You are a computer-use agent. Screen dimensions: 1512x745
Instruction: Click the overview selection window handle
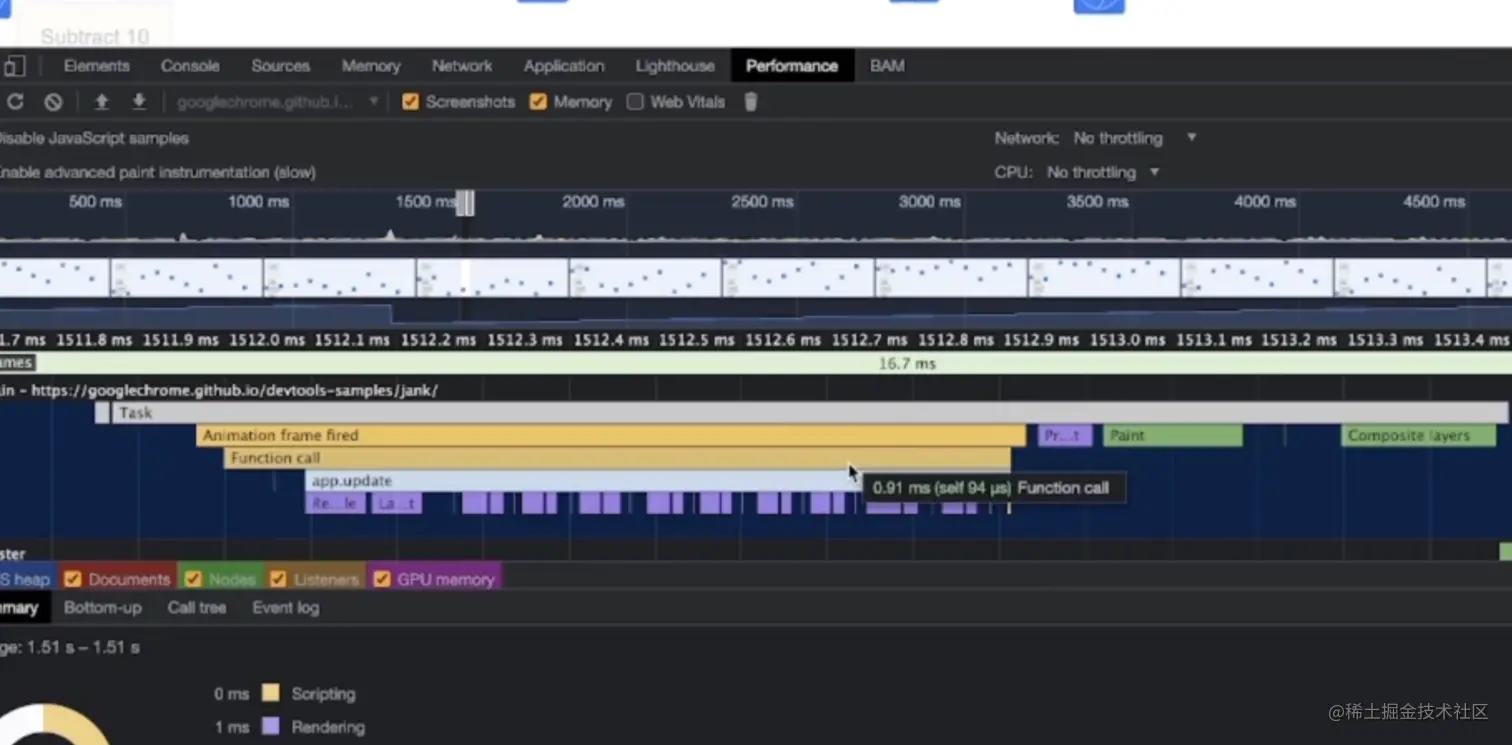coord(465,203)
